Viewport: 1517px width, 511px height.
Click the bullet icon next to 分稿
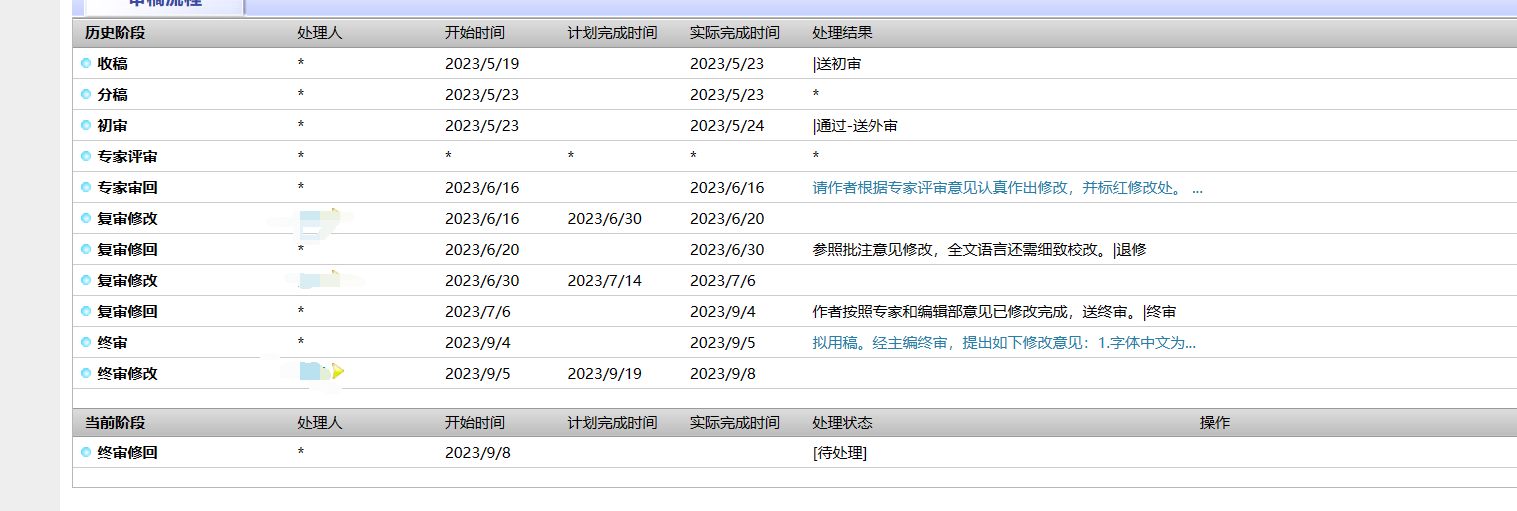click(86, 95)
